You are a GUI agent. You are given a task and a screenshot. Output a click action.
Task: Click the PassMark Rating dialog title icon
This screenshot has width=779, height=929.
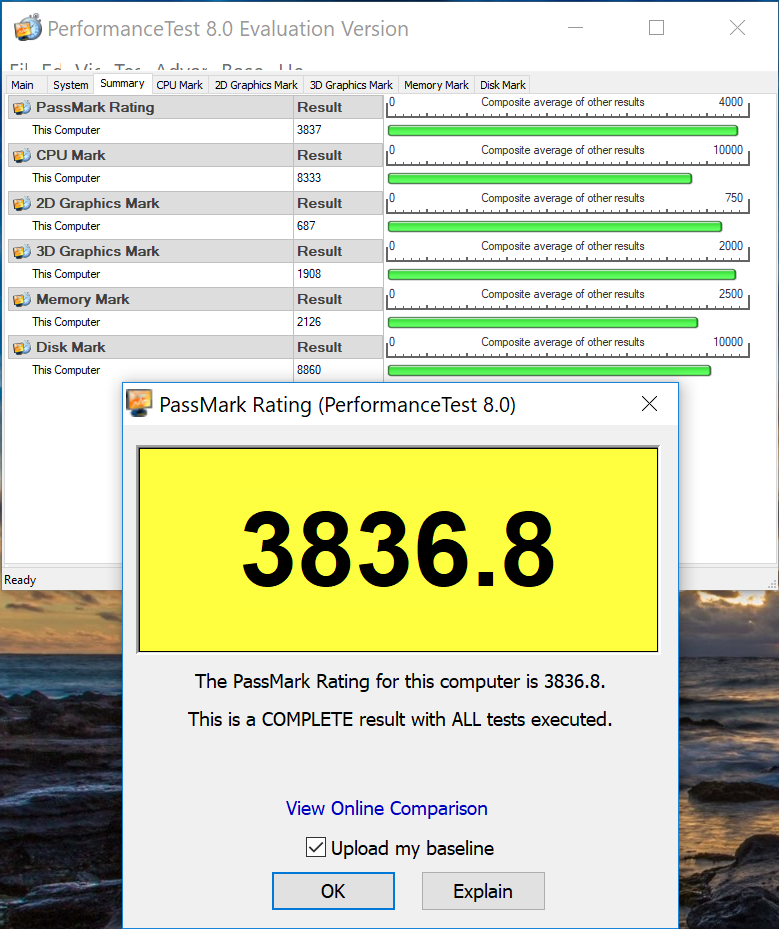139,403
